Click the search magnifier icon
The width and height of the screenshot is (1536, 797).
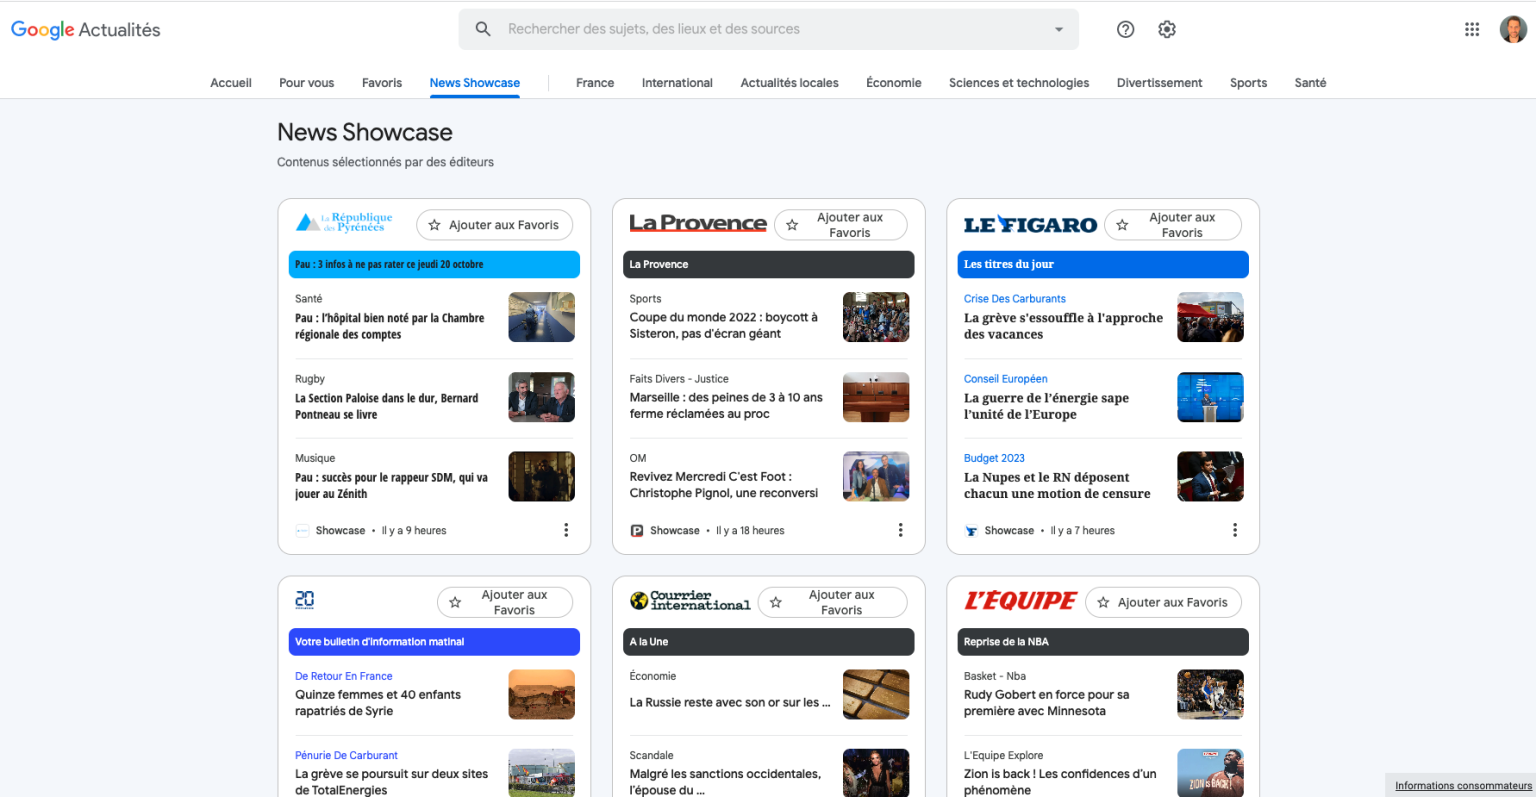click(x=483, y=29)
